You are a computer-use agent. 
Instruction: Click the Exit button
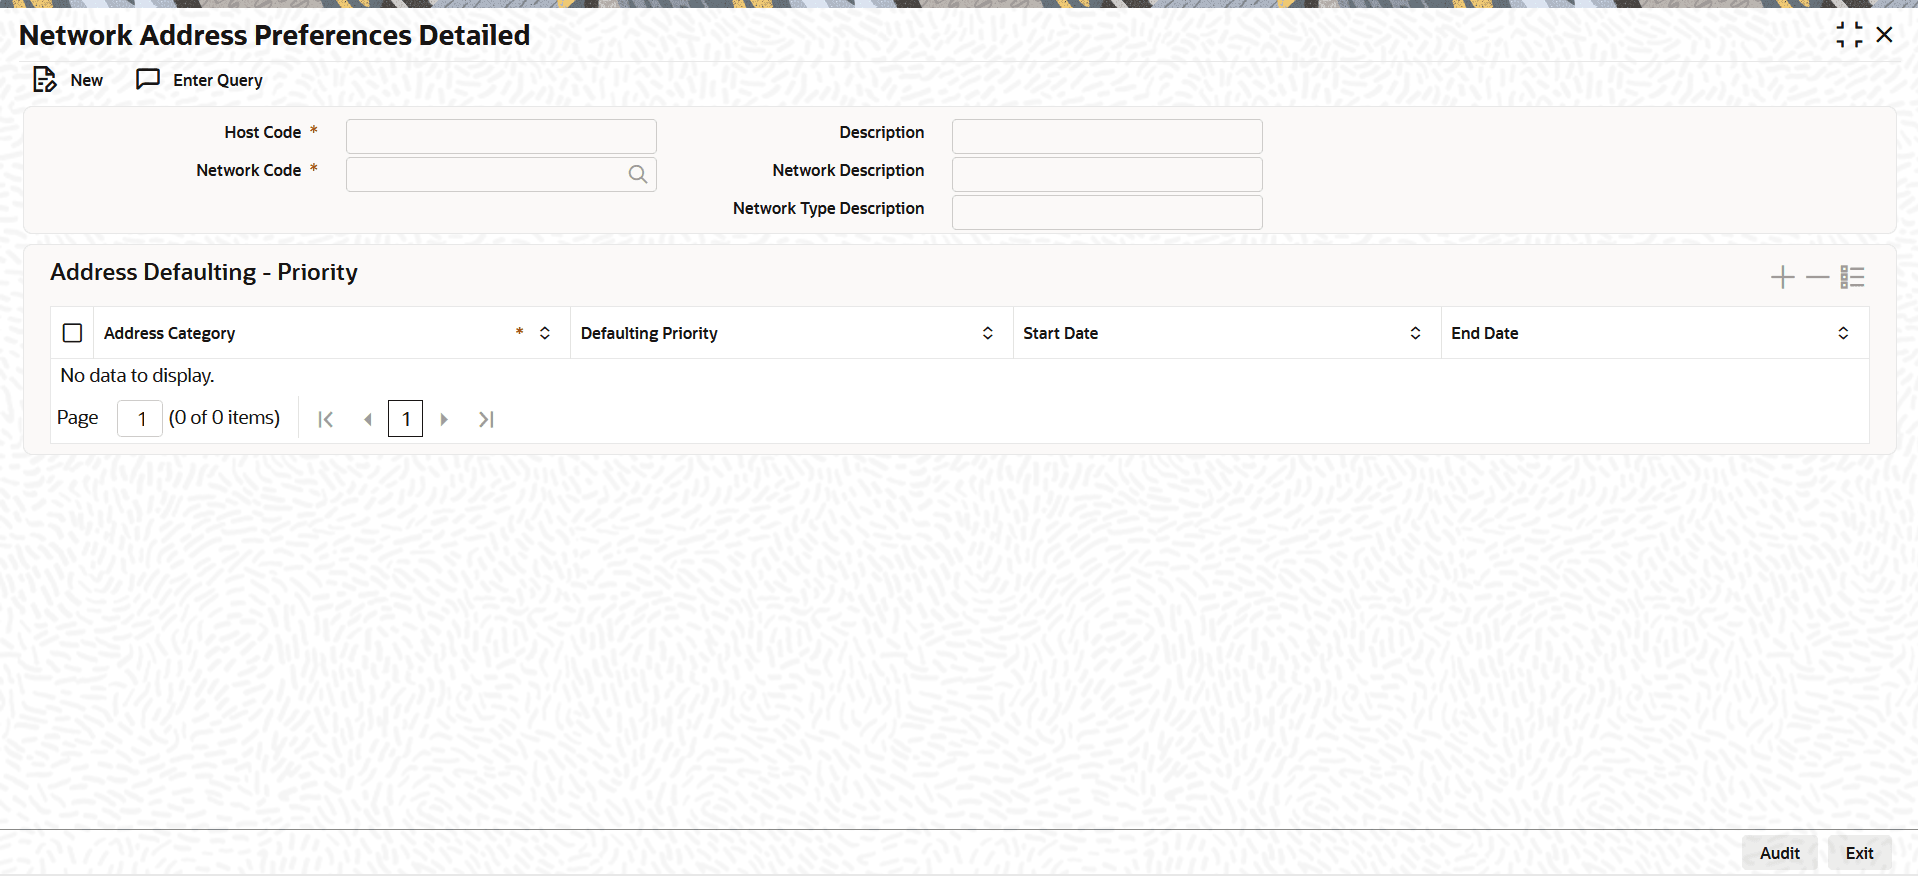click(1860, 853)
